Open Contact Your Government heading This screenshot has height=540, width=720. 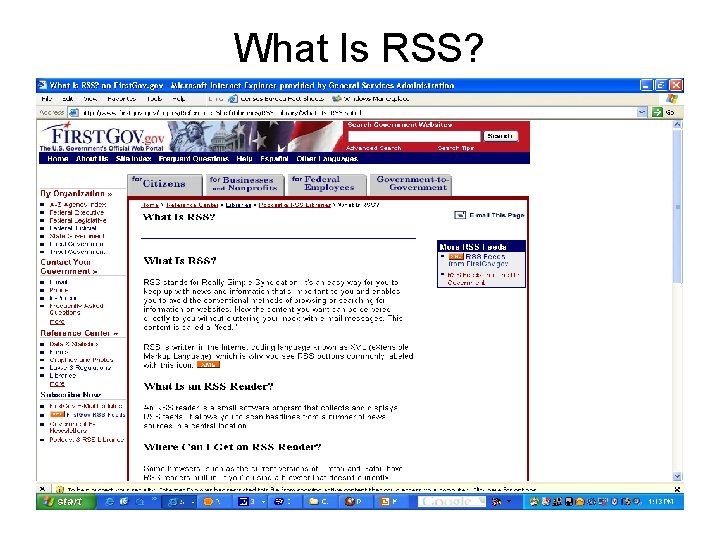pos(69,267)
